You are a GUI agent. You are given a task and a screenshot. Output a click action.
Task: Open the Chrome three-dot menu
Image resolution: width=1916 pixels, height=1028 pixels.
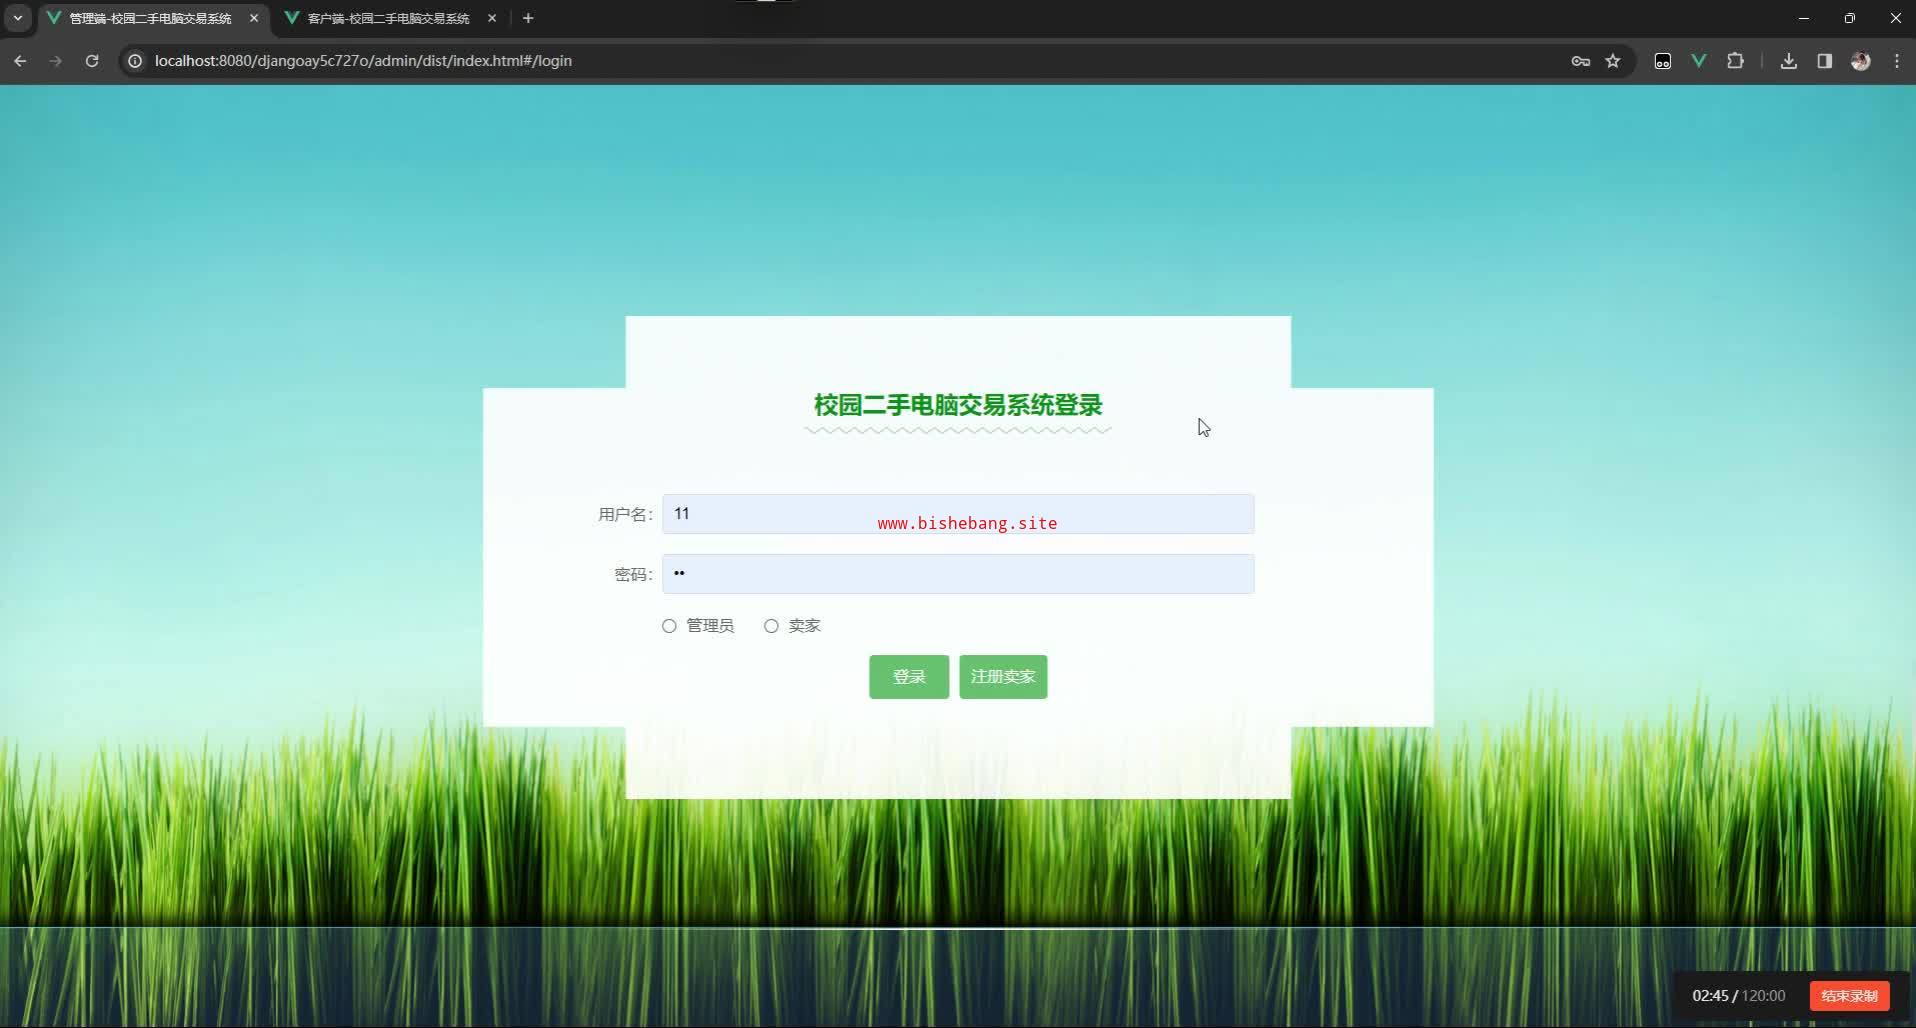click(1897, 61)
